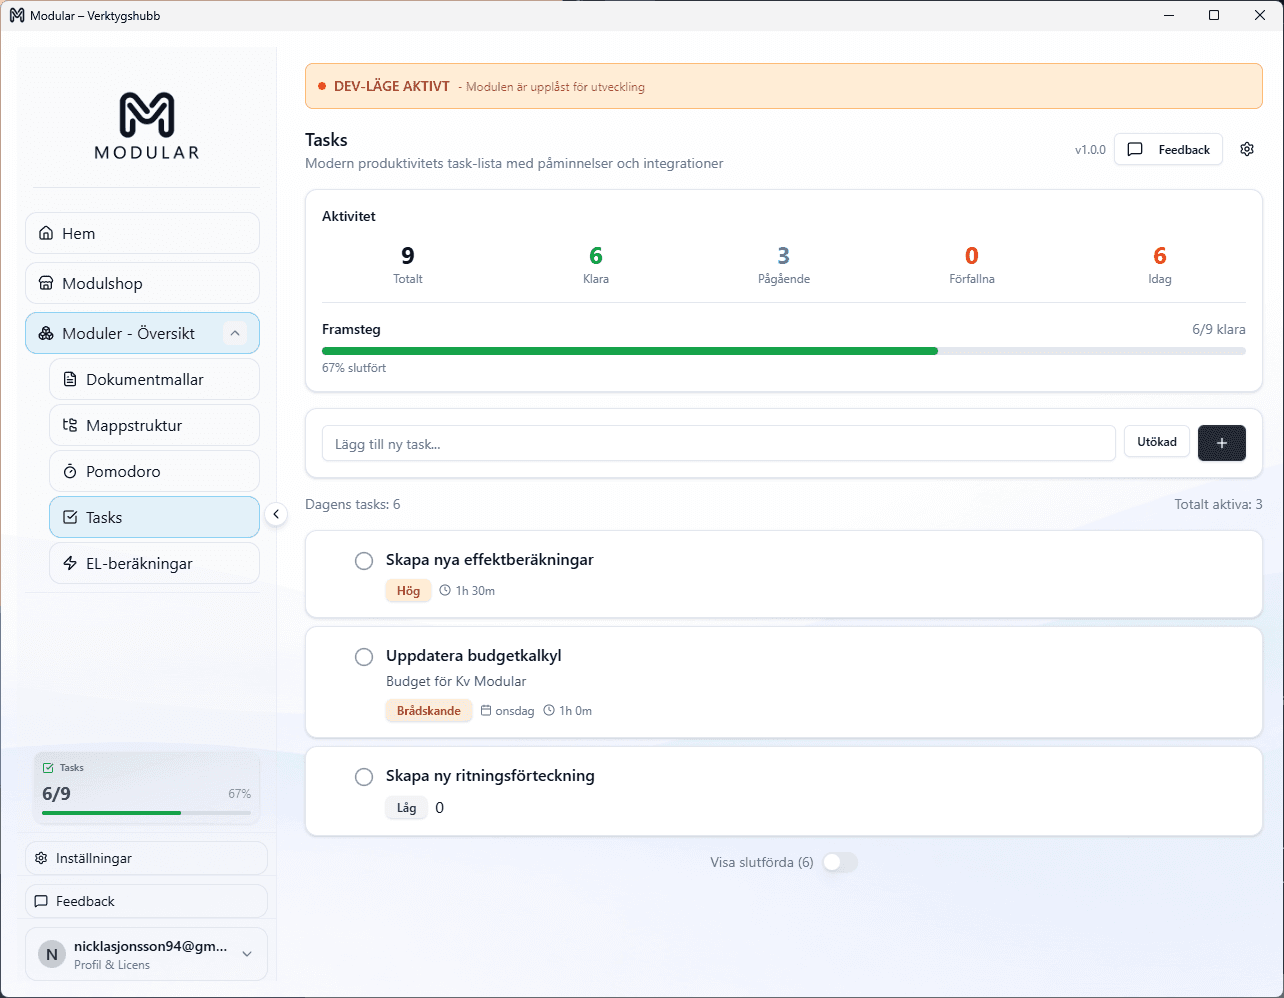This screenshot has height=998, width=1284.
Task: Click the settings gear icon beside Feedback
Action: (1246, 149)
